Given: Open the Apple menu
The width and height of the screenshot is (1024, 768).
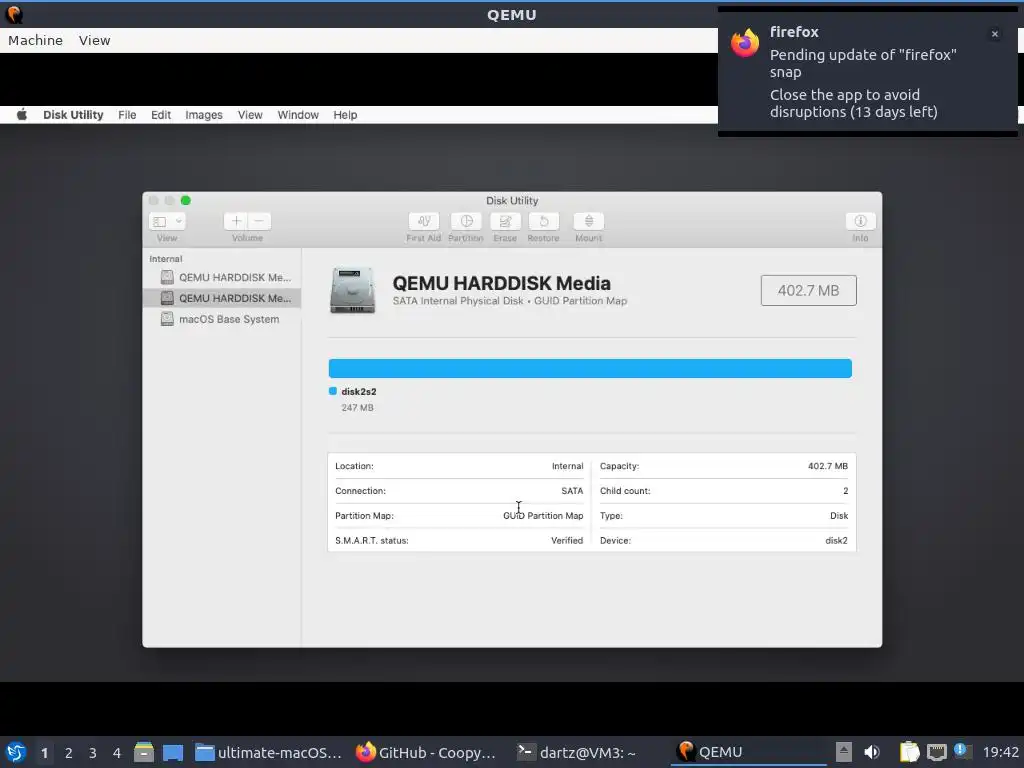Looking at the screenshot, I should pyautogui.click(x=22, y=115).
